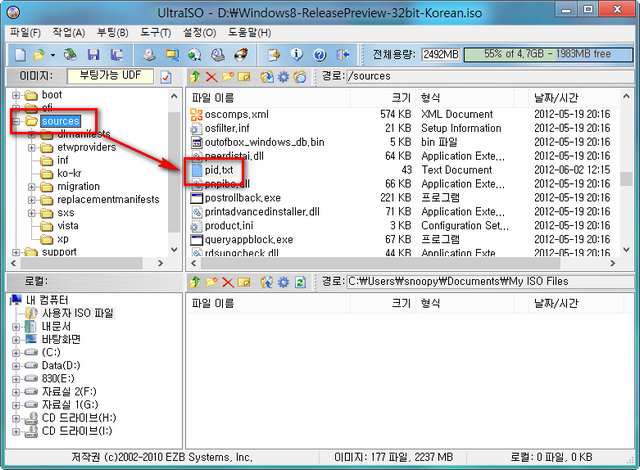The height and width of the screenshot is (470, 640).
Task: Open help with the question mark icon
Action: point(320,55)
